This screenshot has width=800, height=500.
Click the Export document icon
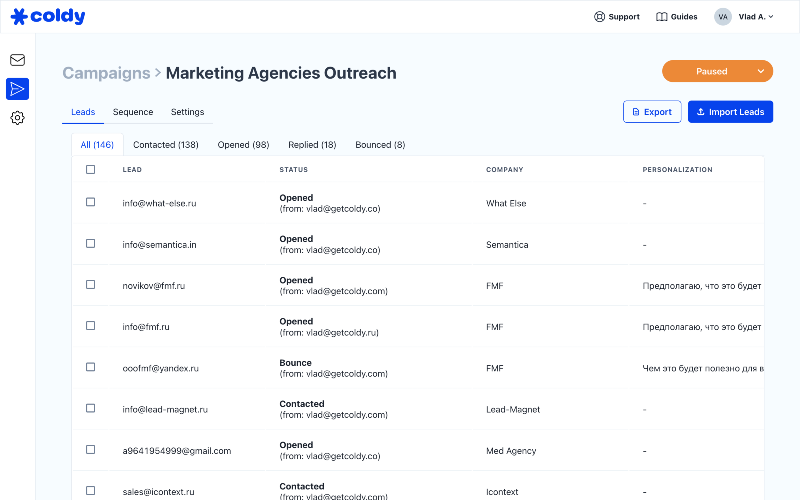635,112
